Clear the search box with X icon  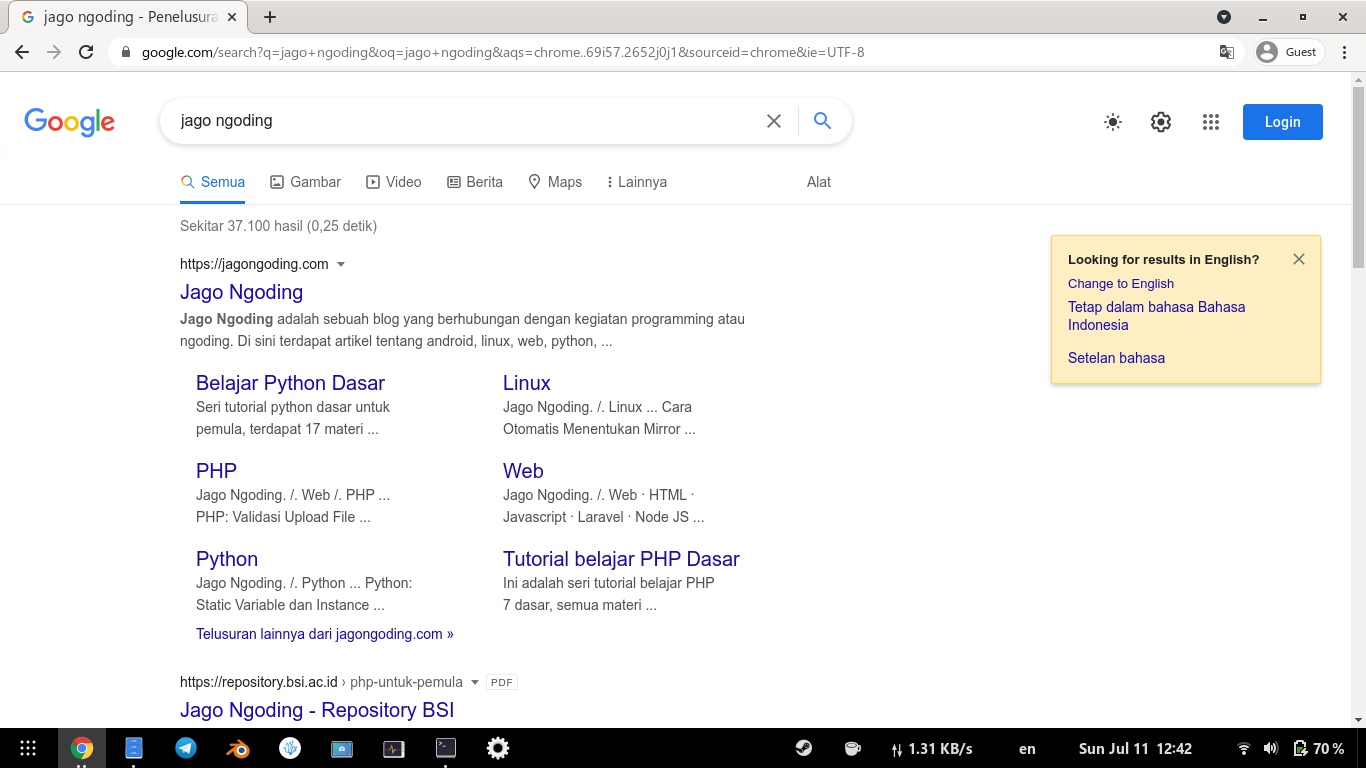pyautogui.click(x=773, y=121)
